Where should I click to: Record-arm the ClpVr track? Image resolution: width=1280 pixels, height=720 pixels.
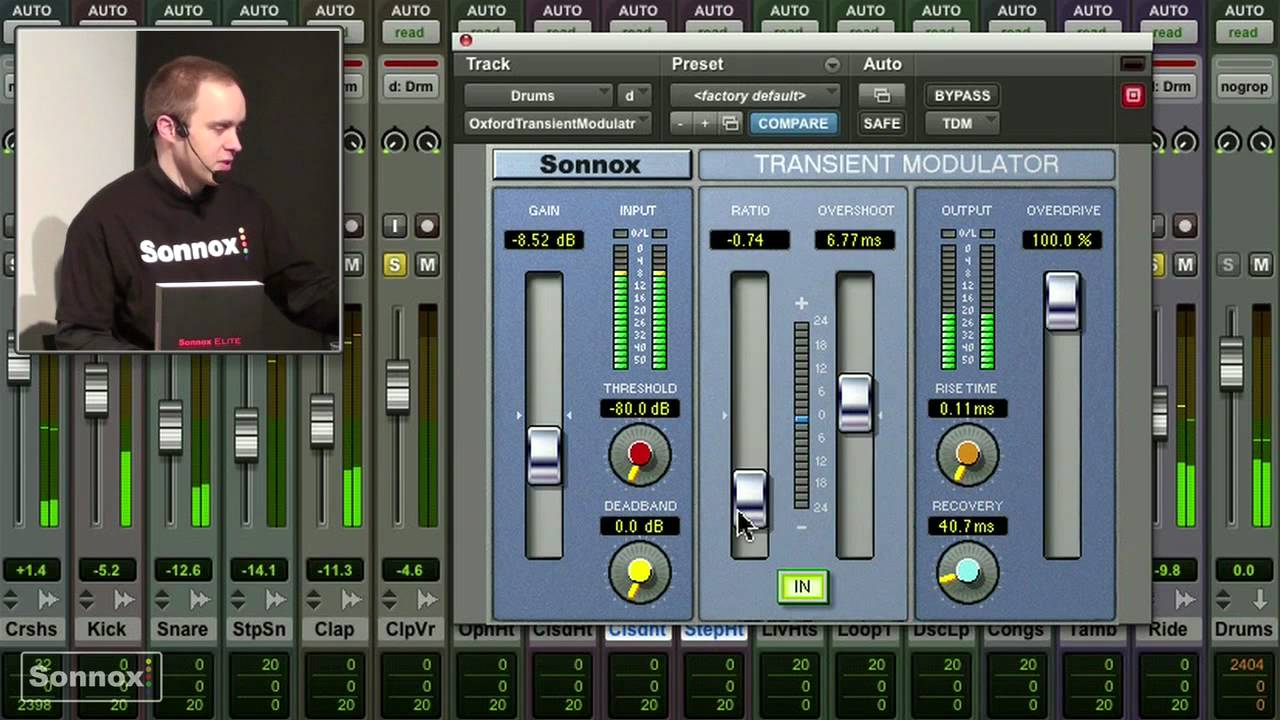(x=427, y=226)
